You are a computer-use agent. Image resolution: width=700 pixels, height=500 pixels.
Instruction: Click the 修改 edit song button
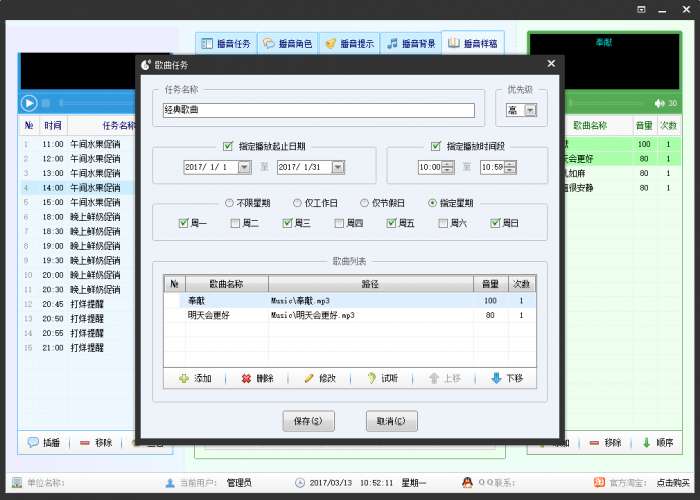coord(320,378)
